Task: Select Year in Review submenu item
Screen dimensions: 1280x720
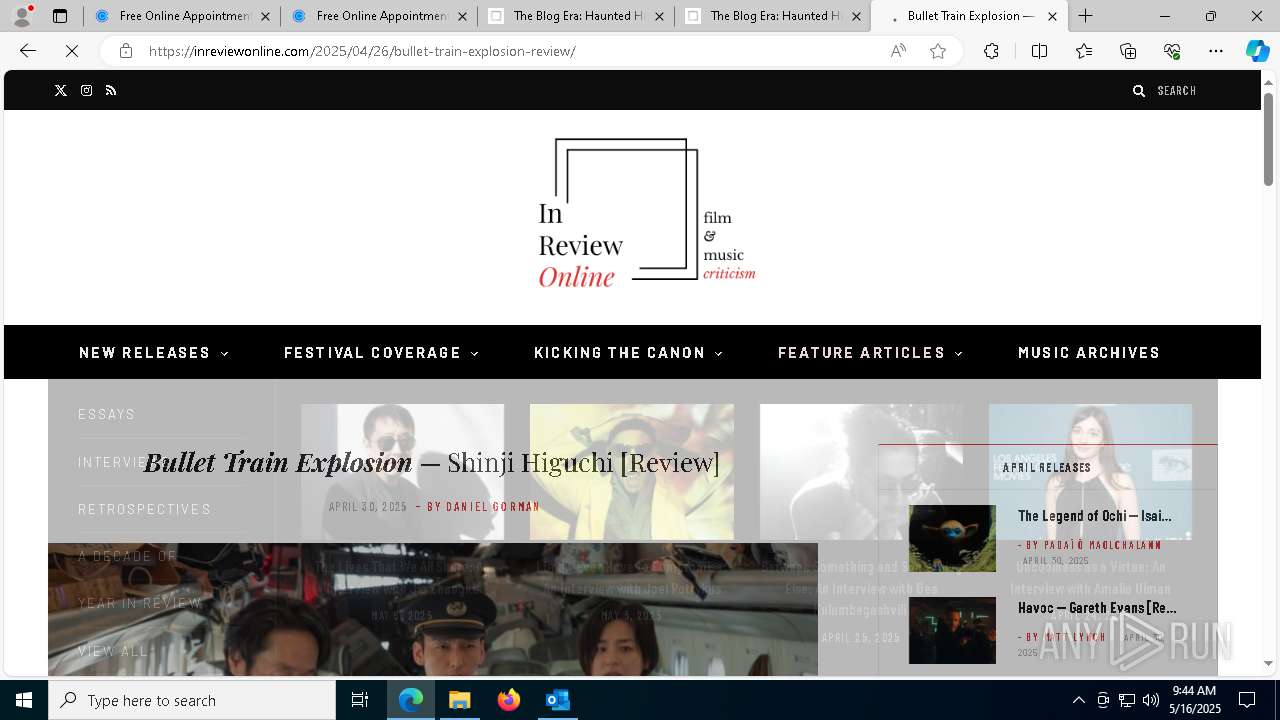Action: coord(140,603)
